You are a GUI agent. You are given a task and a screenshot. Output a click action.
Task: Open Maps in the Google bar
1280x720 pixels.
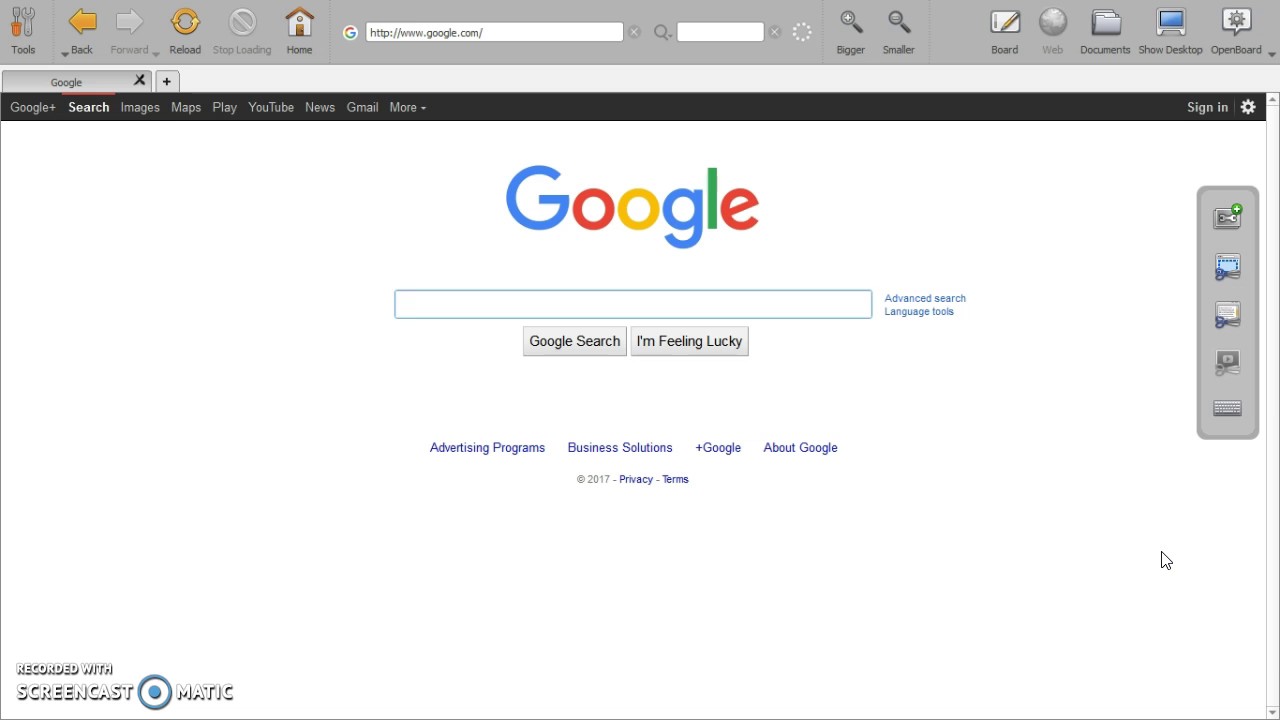click(186, 107)
